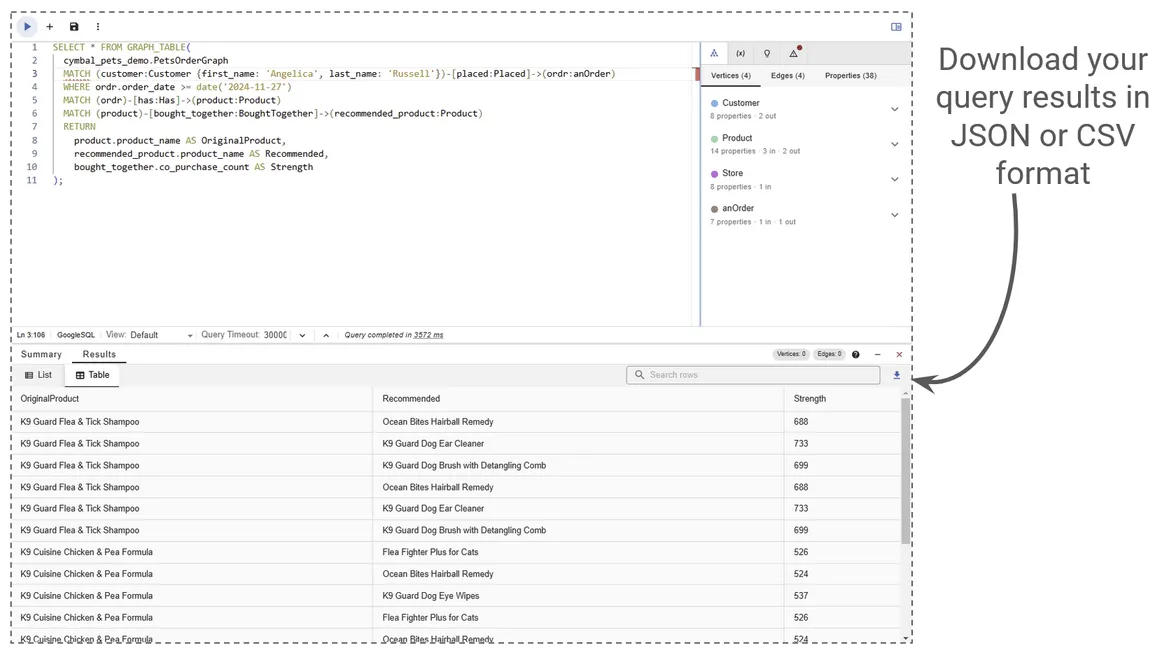Click the Ln 3:106 cursor position indicator

(x=31, y=335)
